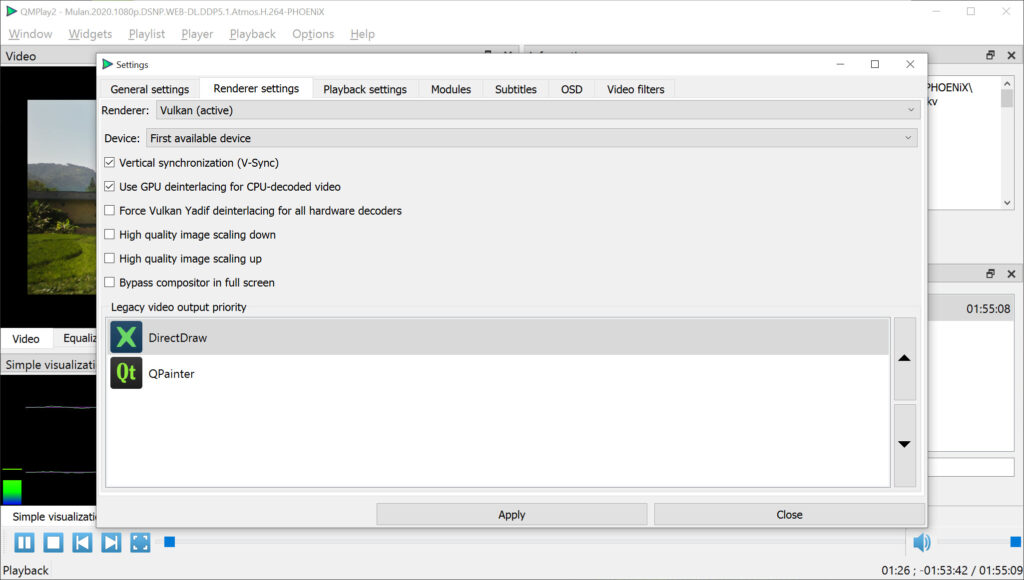Check Force Vulkan Yadif deinterlacing option
Image resolution: width=1024 pixels, height=580 pixels.
(109, 210)
